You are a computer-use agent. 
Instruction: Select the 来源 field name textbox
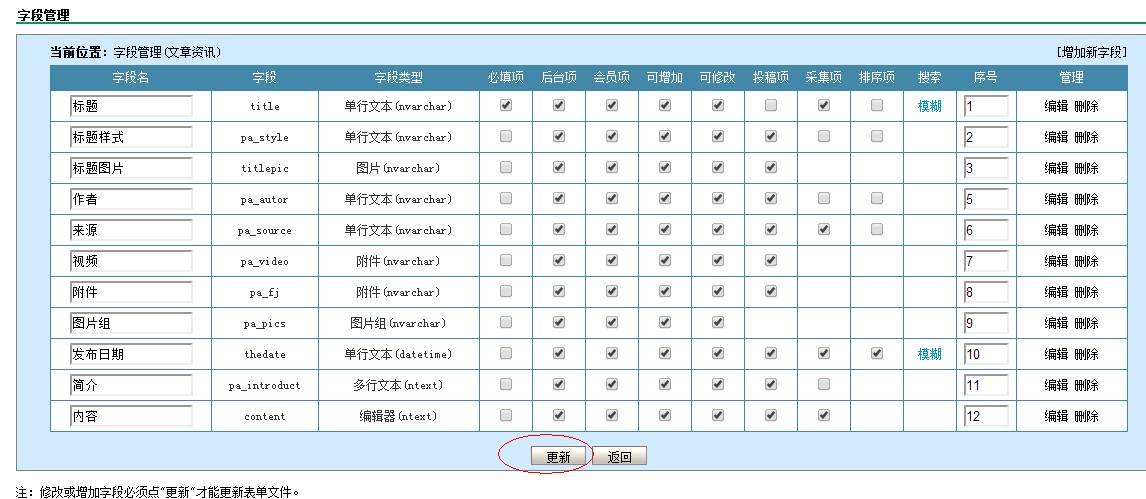pyautogui.click(x=131, y=230)
